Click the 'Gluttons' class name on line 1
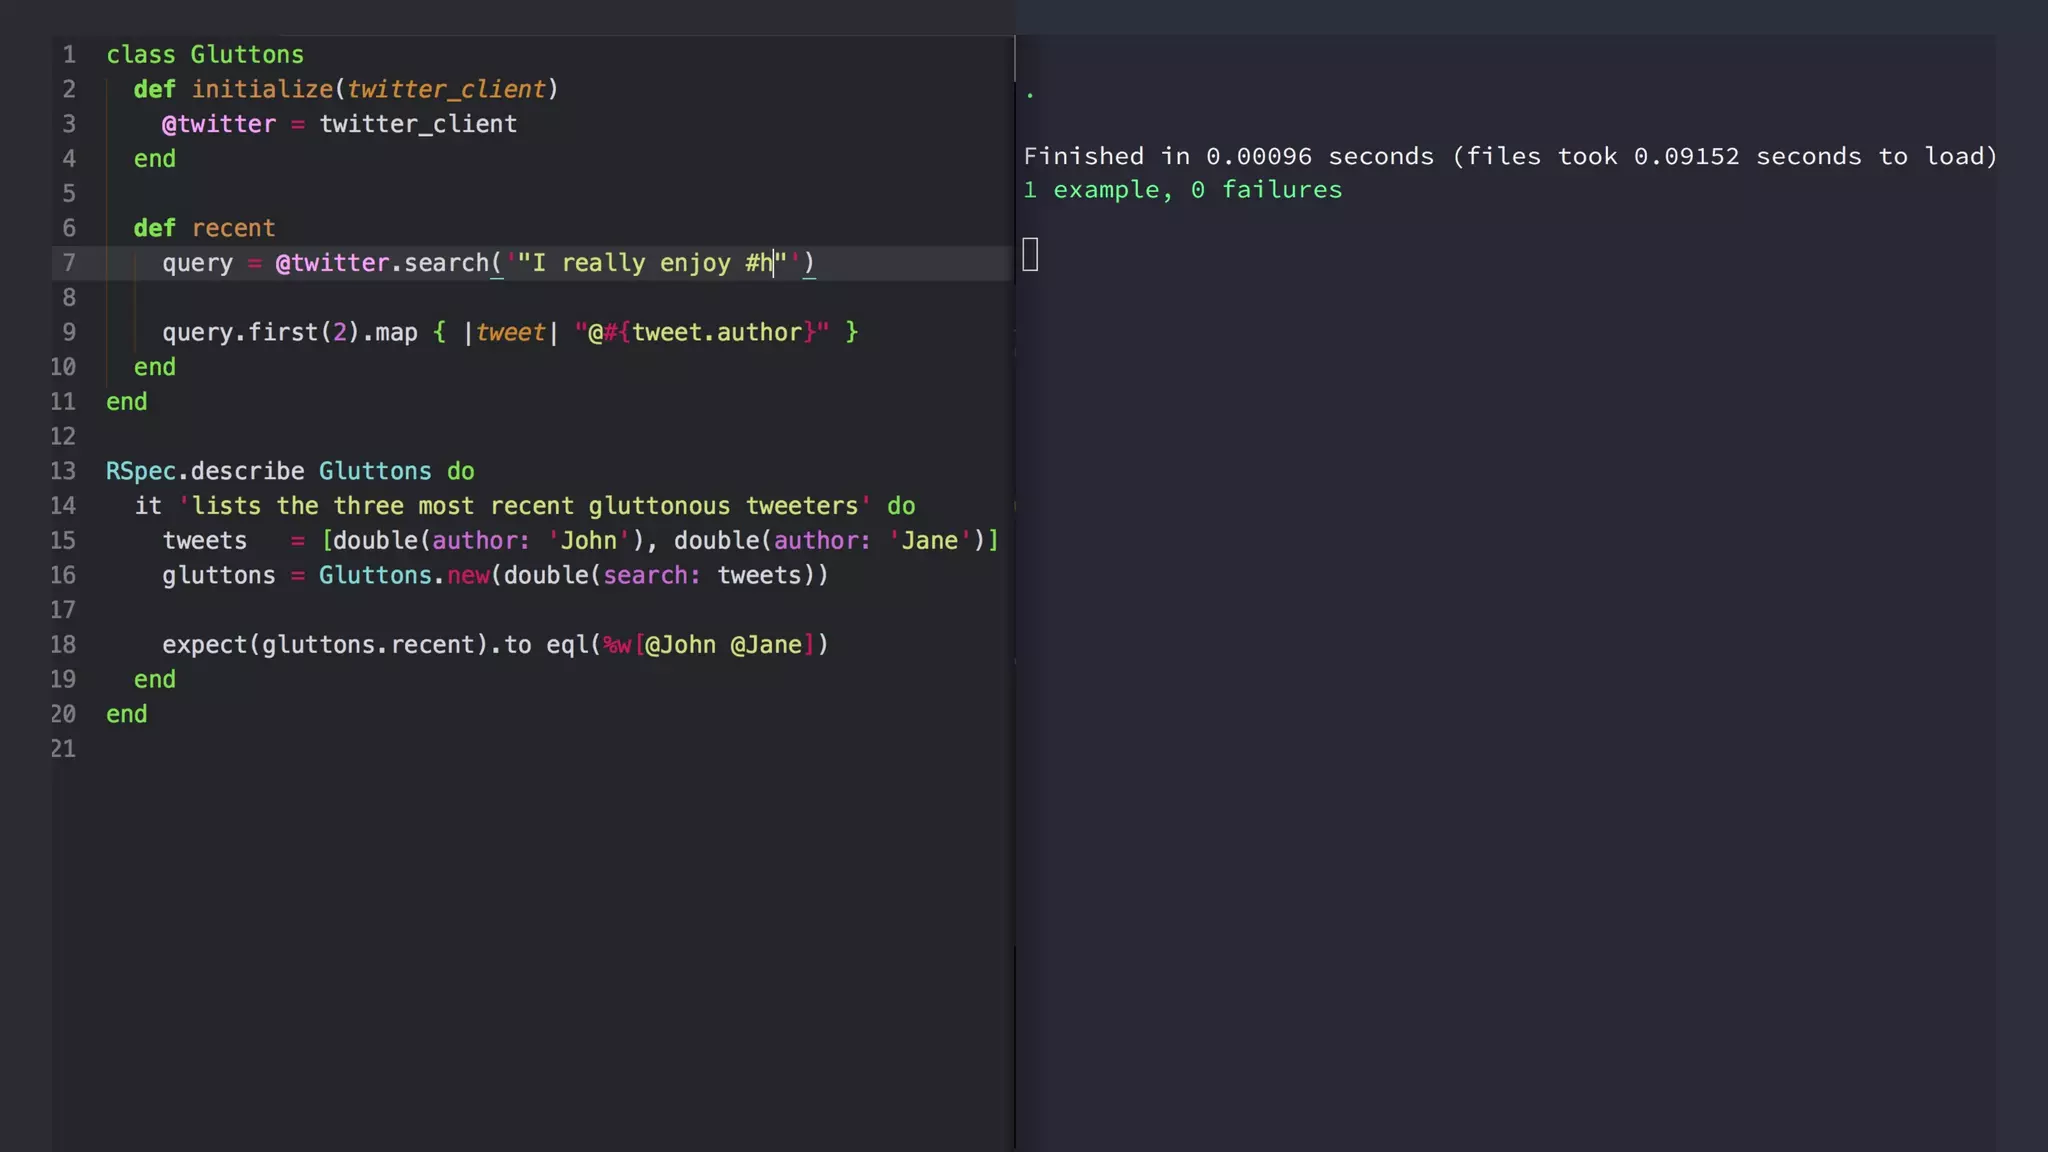This screenshot has height=1152, width=2048. point(247,55)
